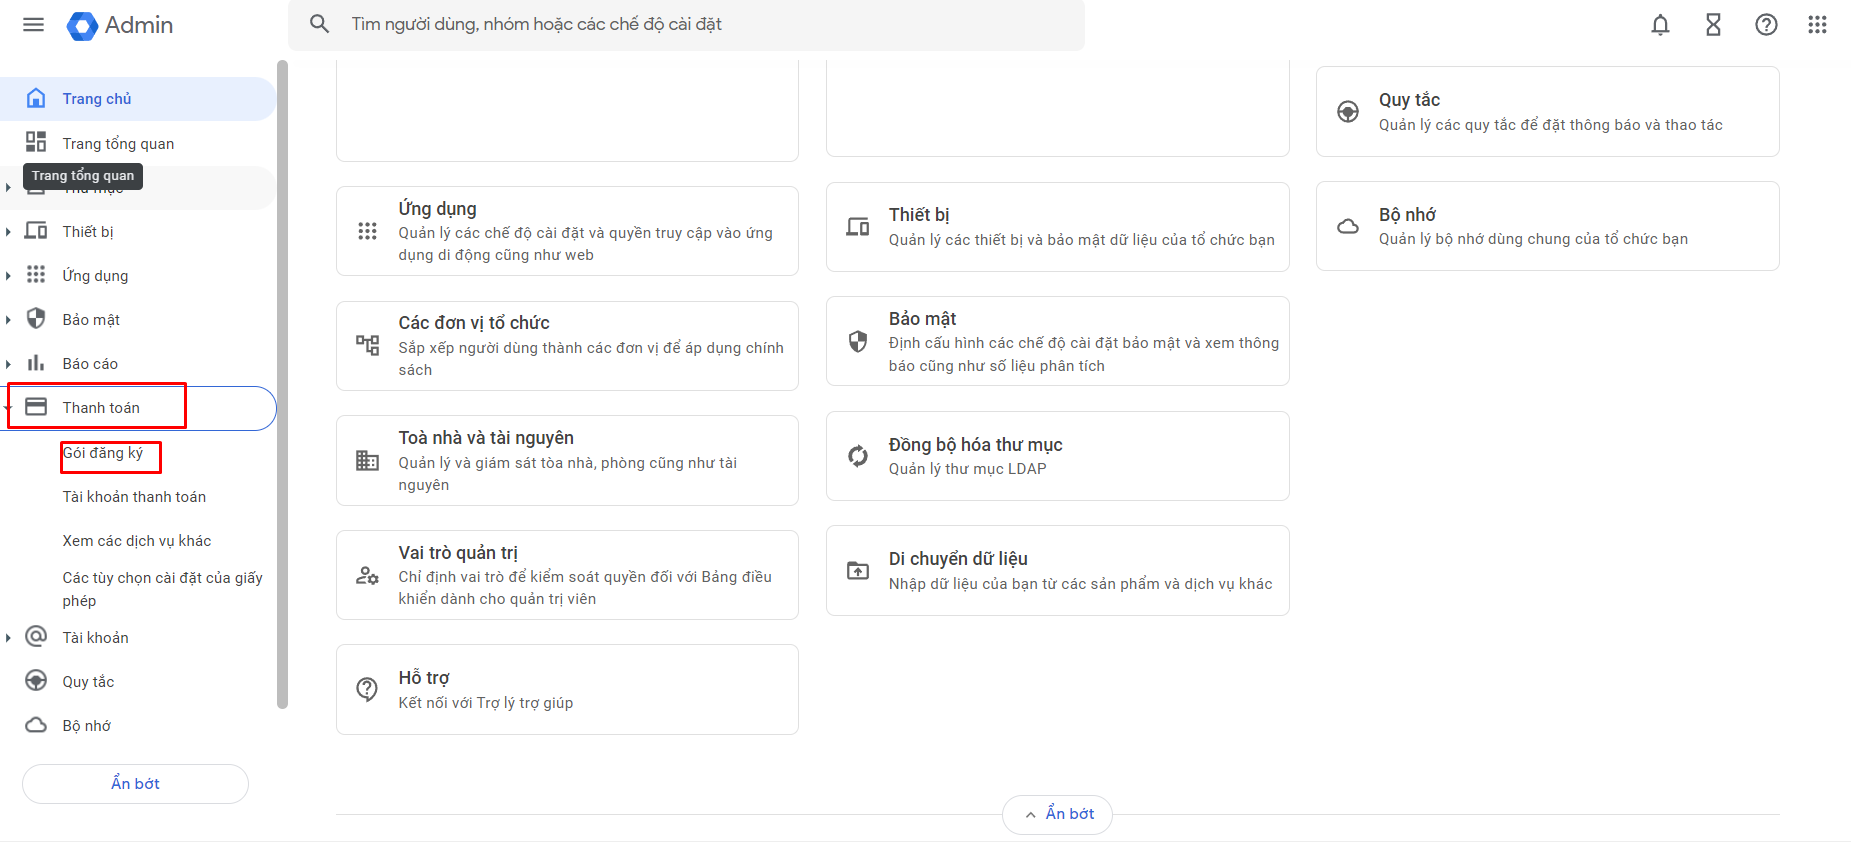Click the Tài khoản at-sign icon
This screenshot has width=1851, height=843.
coord(36,636)
